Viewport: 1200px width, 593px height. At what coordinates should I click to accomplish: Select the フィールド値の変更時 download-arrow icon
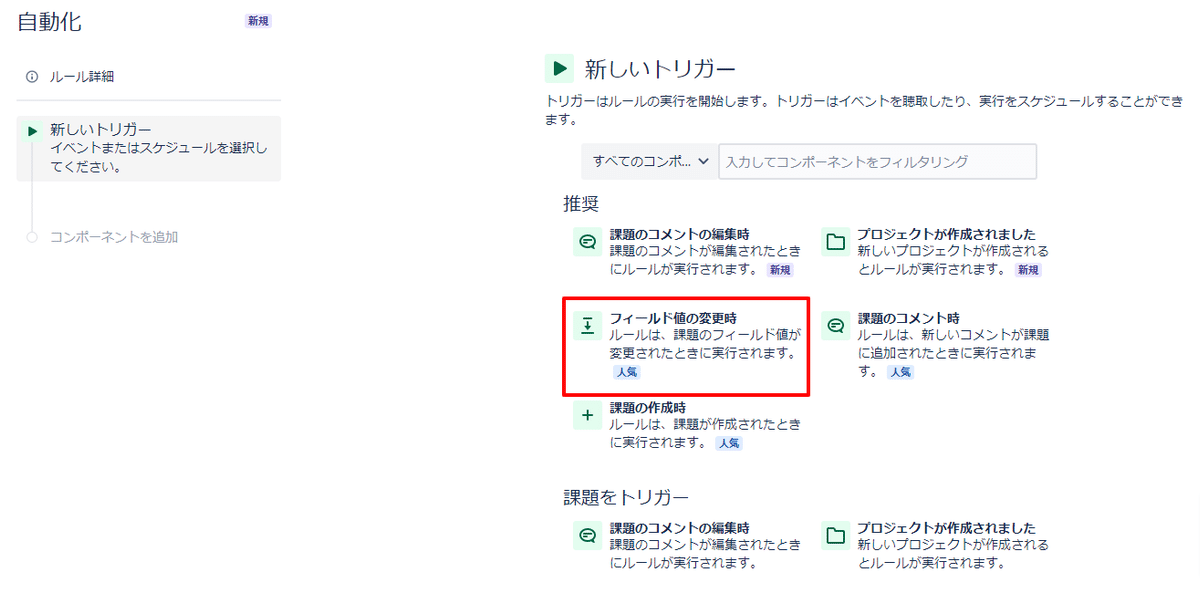(588, 326)
